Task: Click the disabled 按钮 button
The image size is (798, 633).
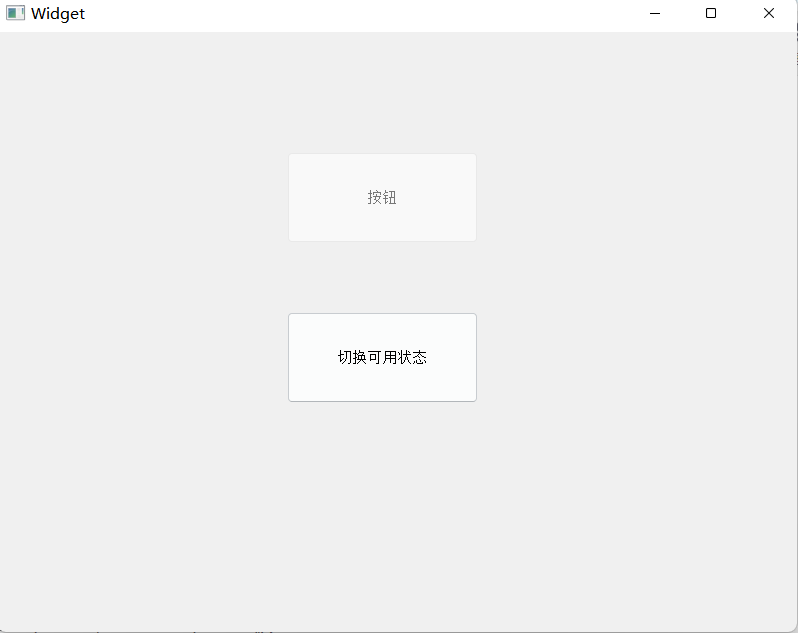Action: 382,197
